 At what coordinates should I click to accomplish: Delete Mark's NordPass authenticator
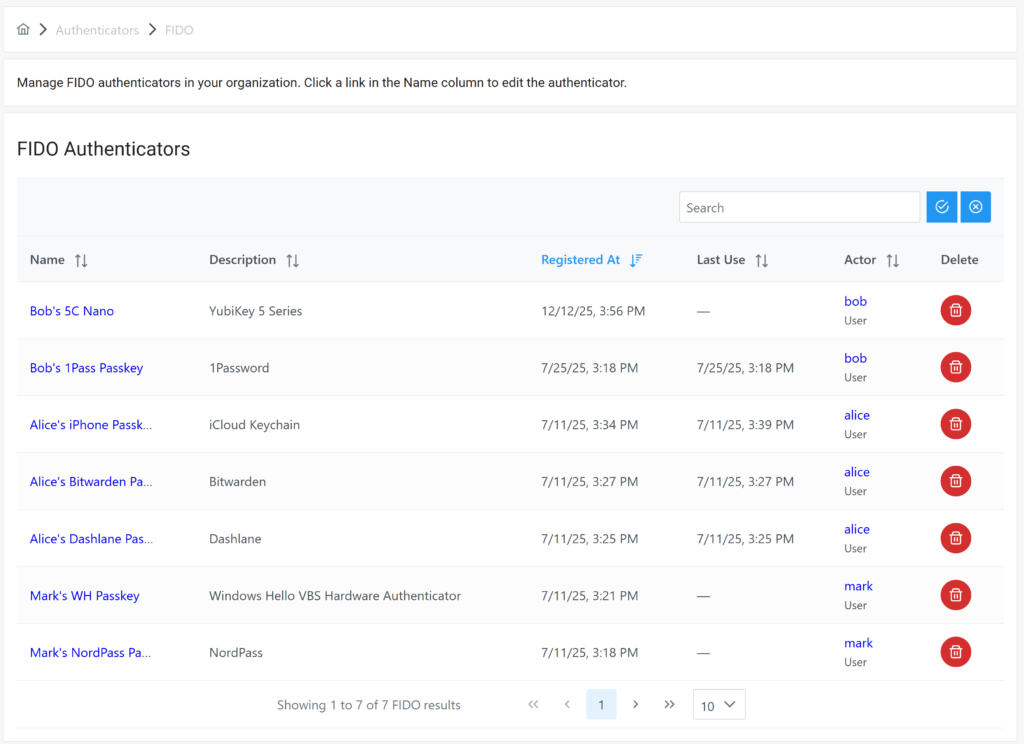point(955,652)
